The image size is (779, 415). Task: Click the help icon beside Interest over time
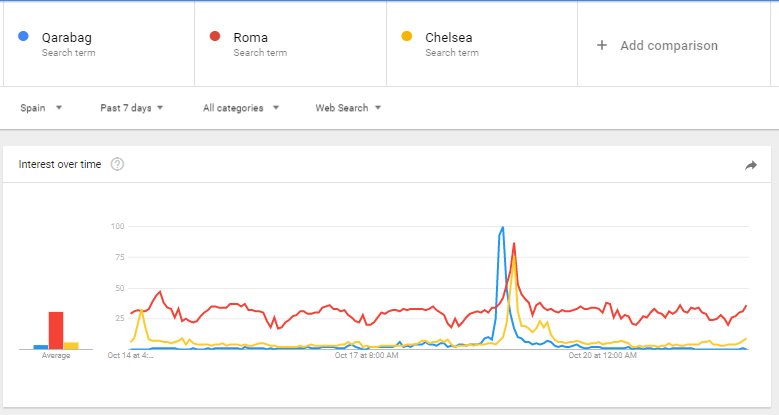click(x=117, y=164)
